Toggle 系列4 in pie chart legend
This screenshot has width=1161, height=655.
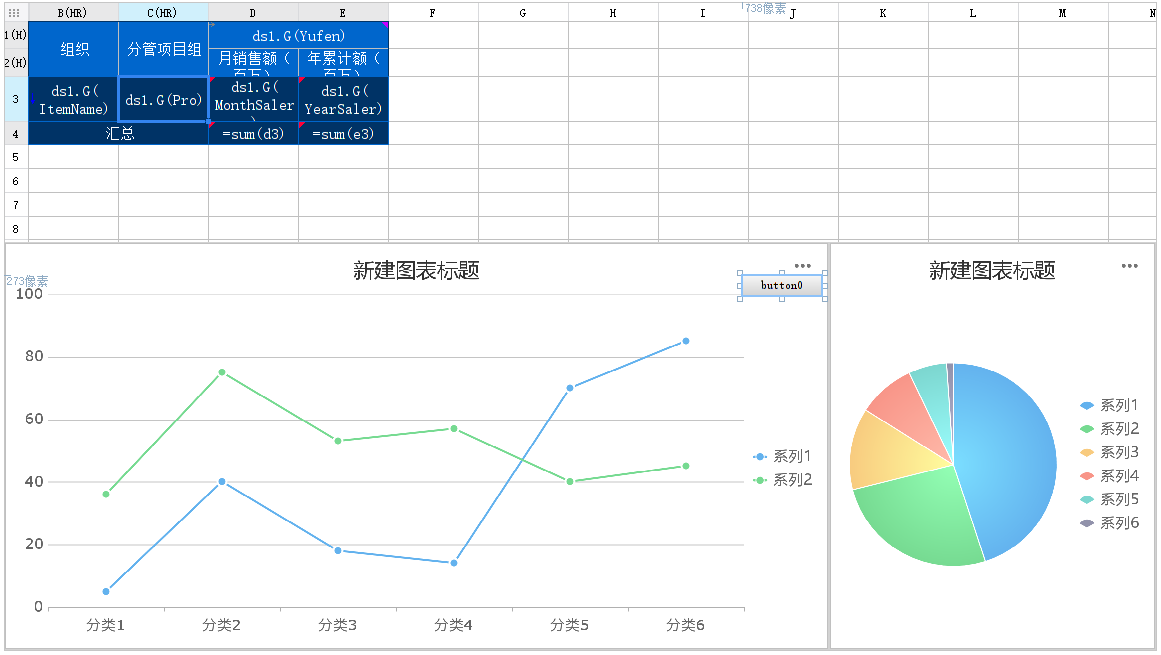(x=1109, y=476)
